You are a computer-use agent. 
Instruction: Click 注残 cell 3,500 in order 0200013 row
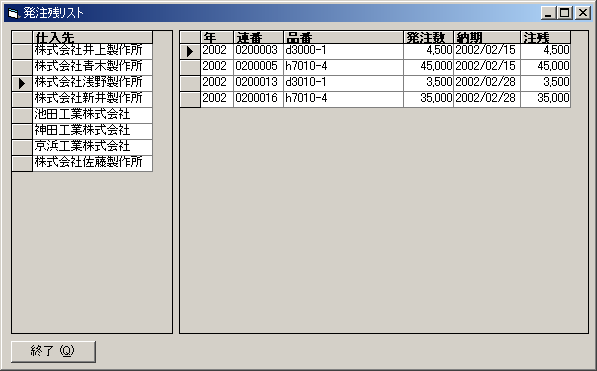pyautogui.click(x=546, y=83)
